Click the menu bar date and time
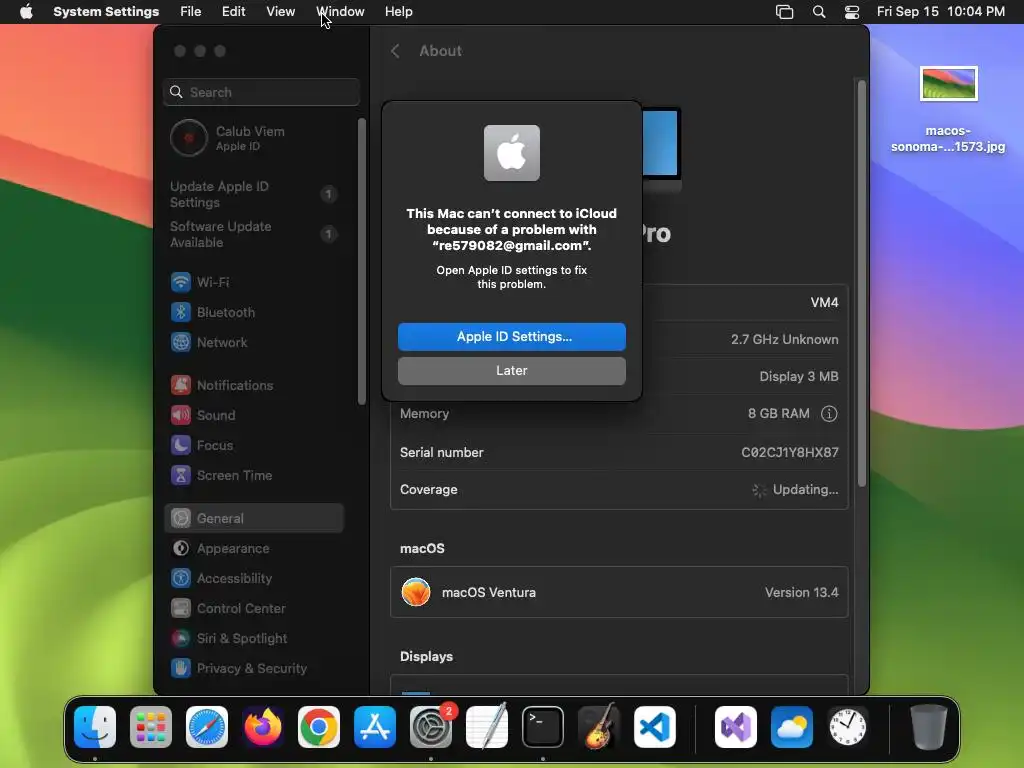The width and height of the screenshot is (1024, 768). click(940, 12)
